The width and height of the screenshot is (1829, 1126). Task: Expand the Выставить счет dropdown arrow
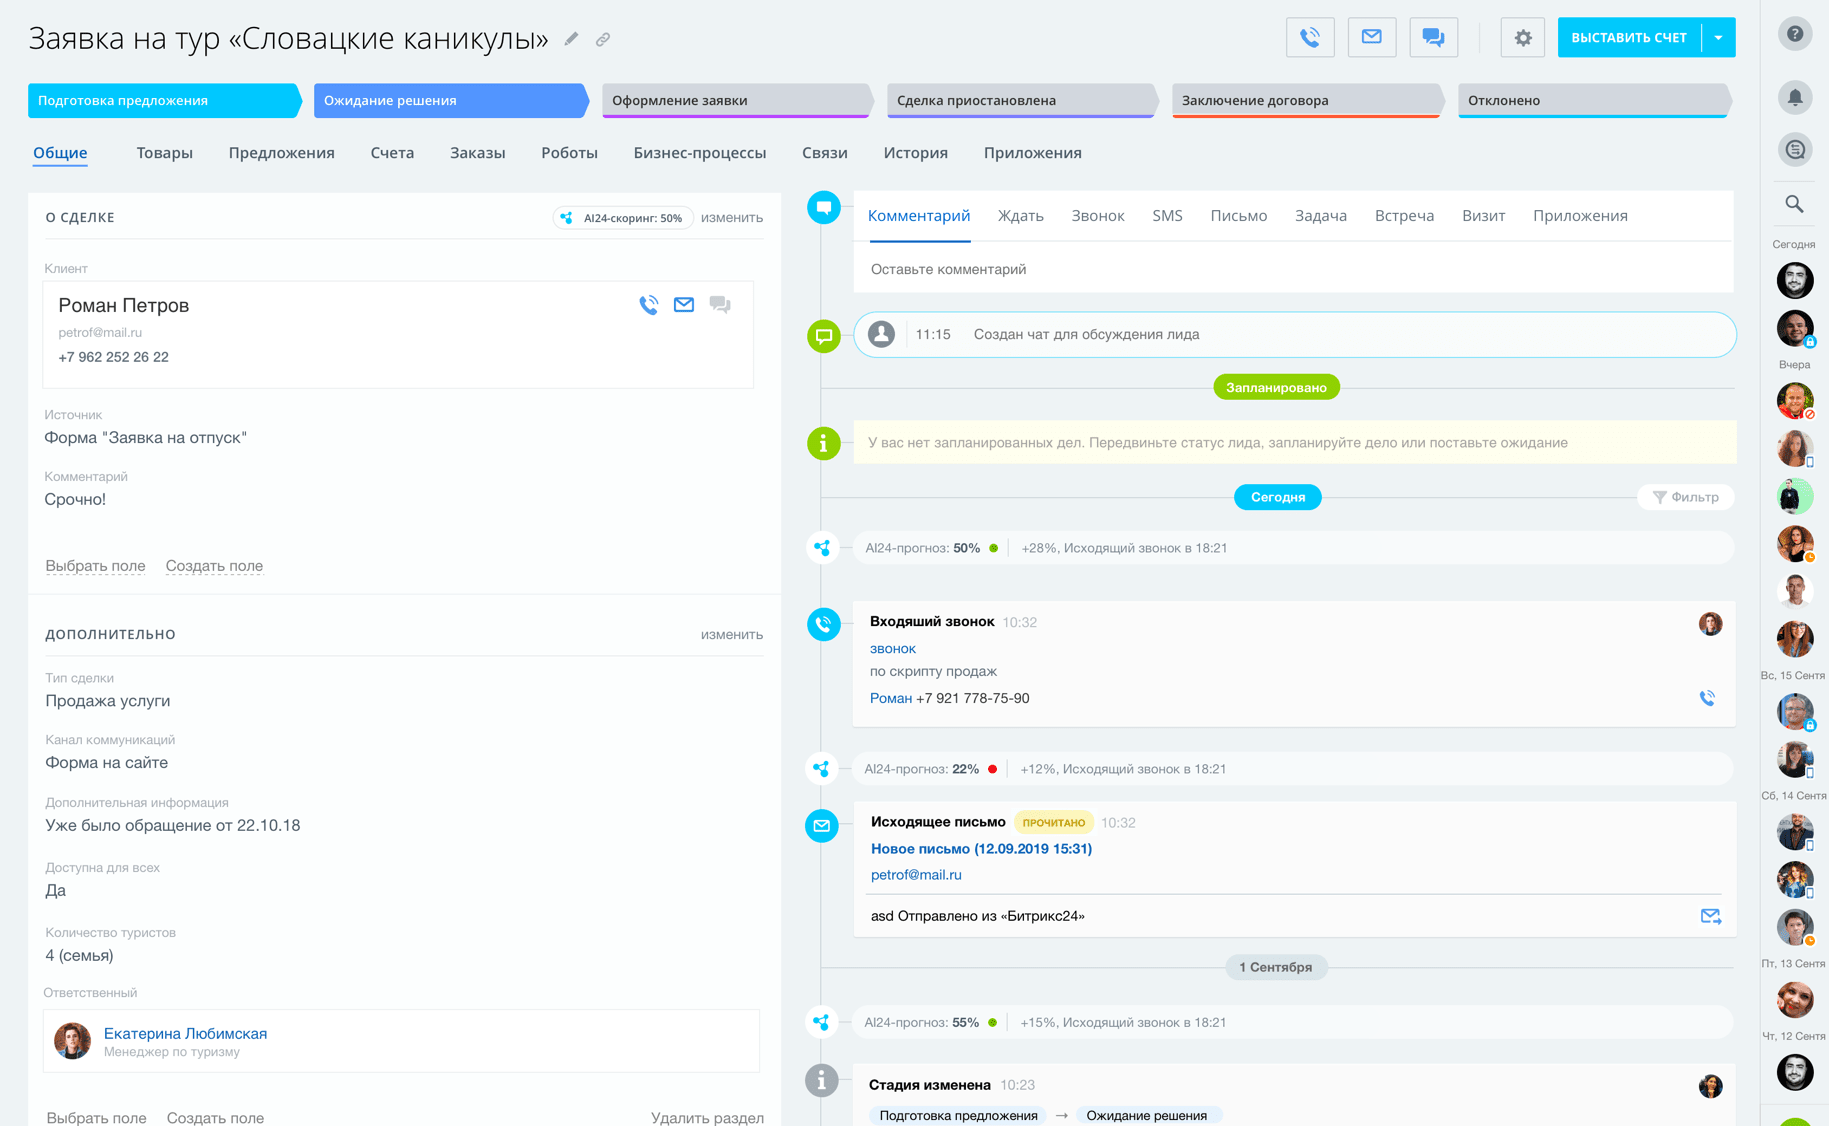point(1718,38)
